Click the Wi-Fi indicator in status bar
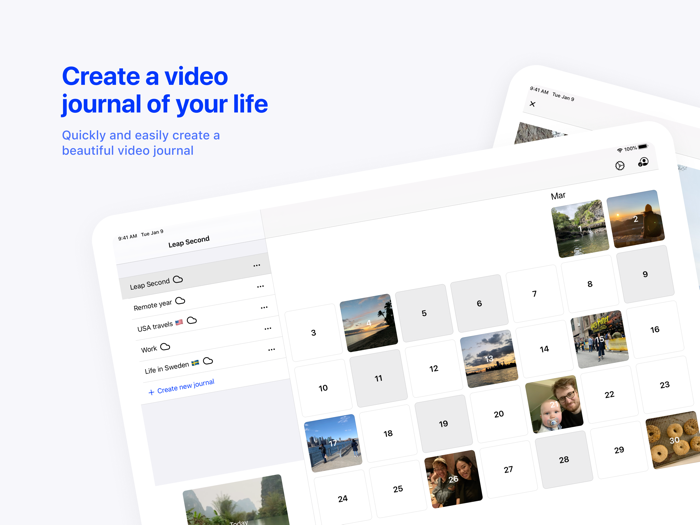 point(620,150)
